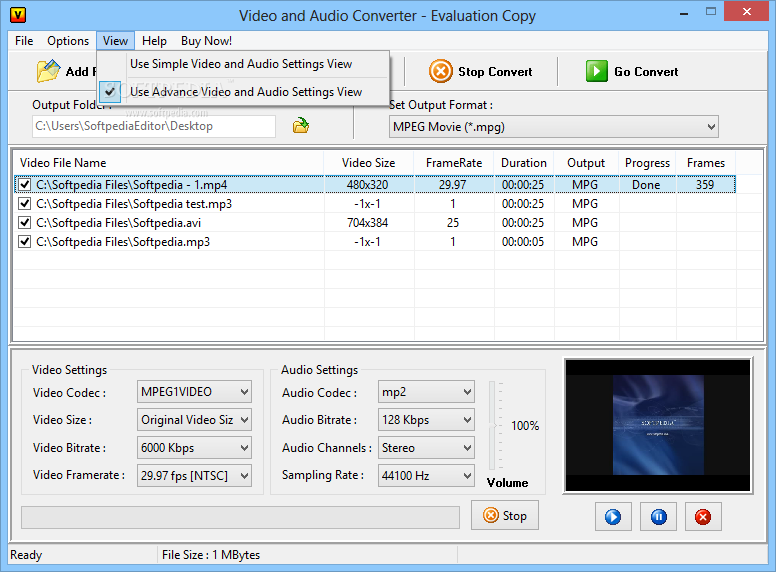The height and width of the screenshot is (572, 776).
Task: Click the Output Folder path field
Action: (154, 126)
